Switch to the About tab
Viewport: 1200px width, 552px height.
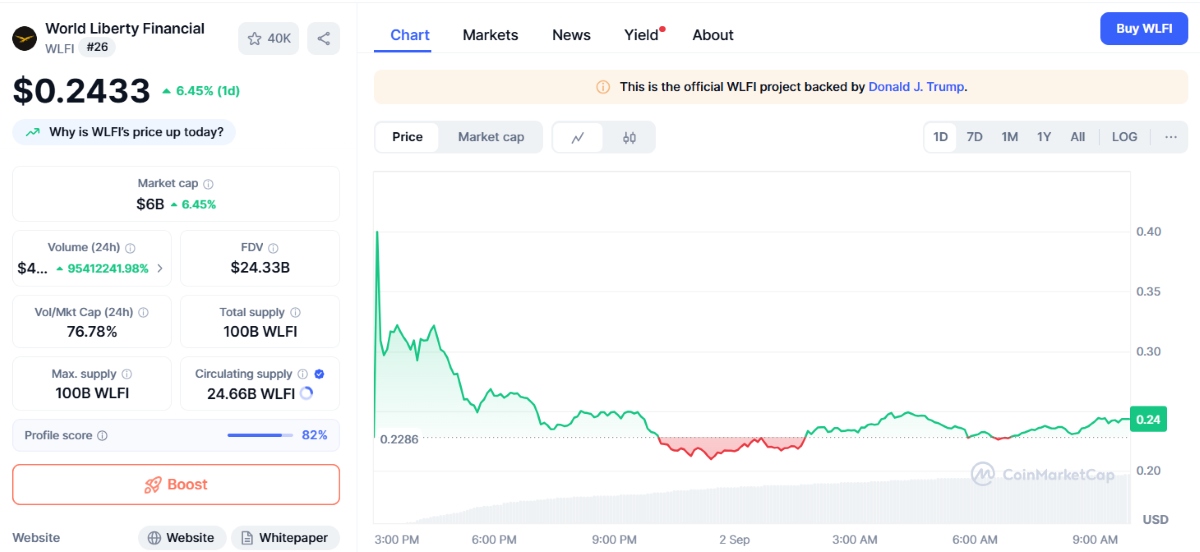(x=713, y=35)
